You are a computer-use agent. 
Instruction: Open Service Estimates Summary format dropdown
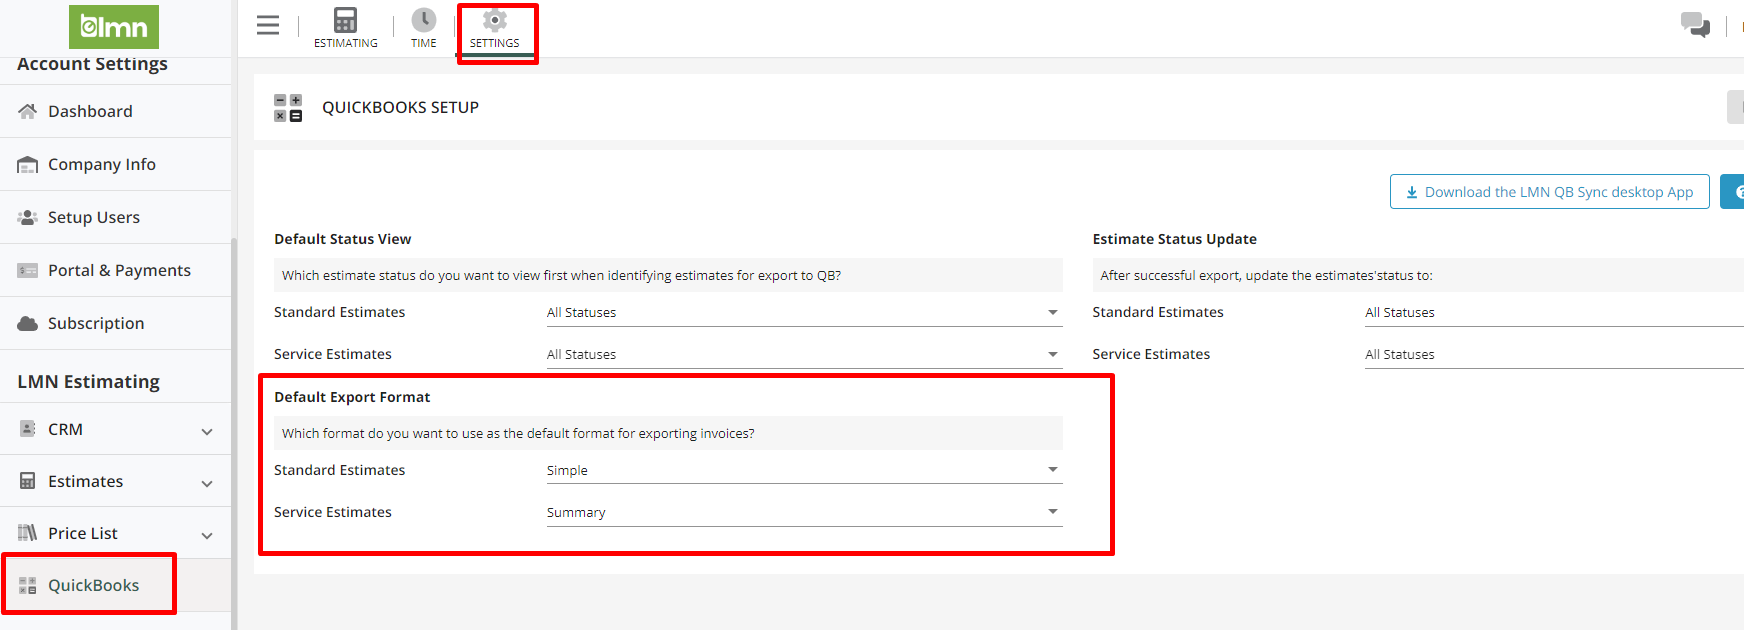[803, 513]
